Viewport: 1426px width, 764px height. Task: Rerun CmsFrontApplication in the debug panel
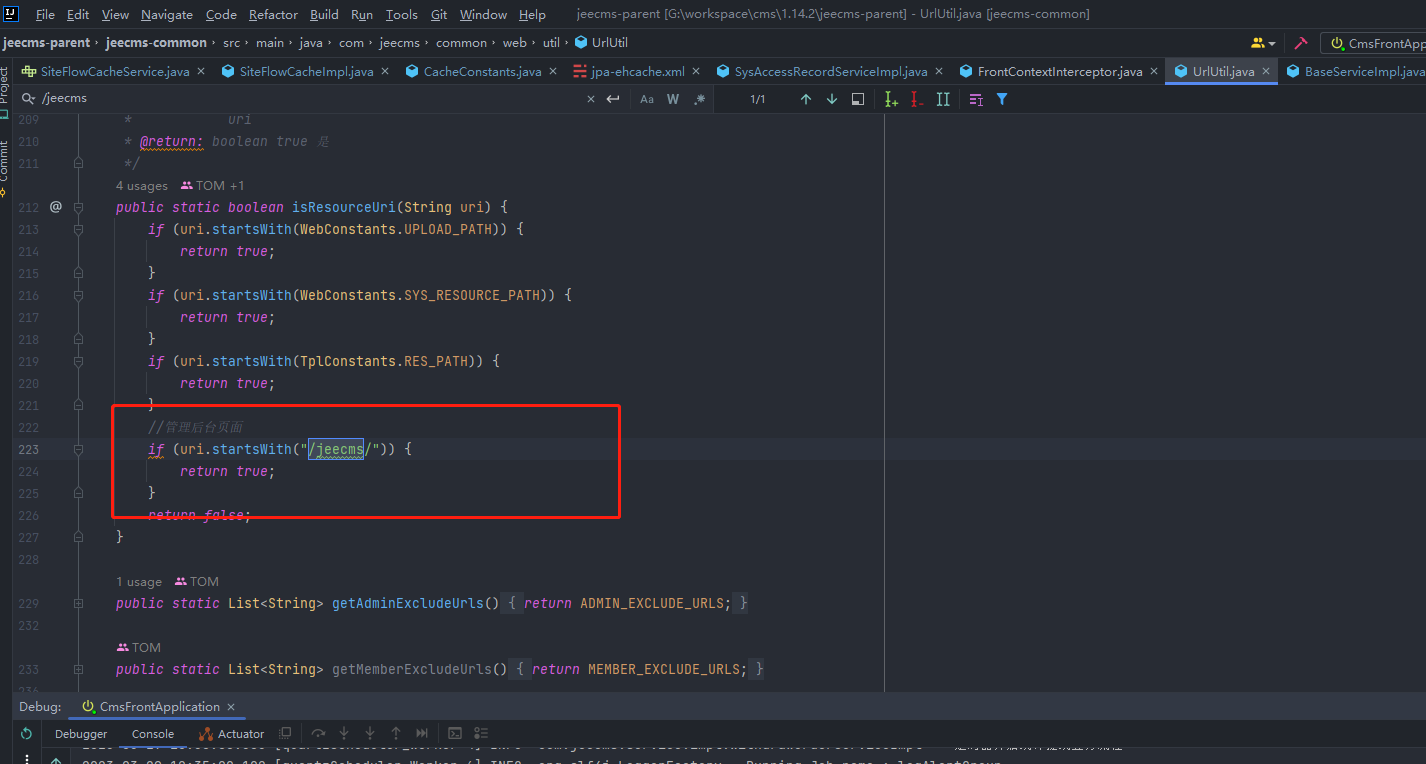[x=26, y=734]
